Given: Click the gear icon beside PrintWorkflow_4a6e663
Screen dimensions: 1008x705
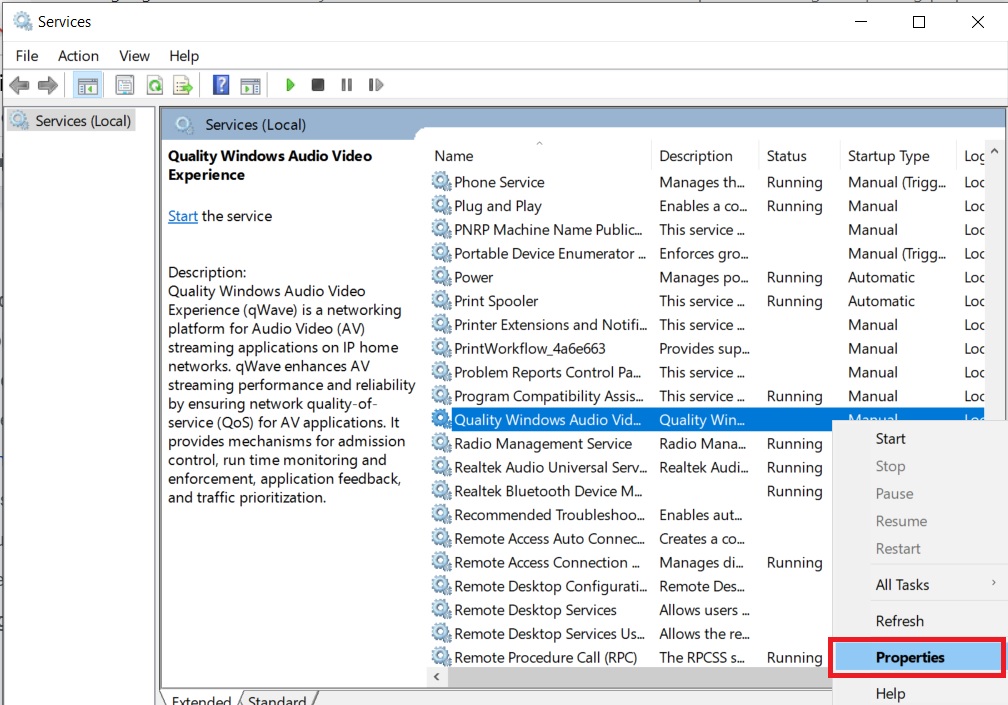Looking at the screenshot, I should (x=441, y=348).
